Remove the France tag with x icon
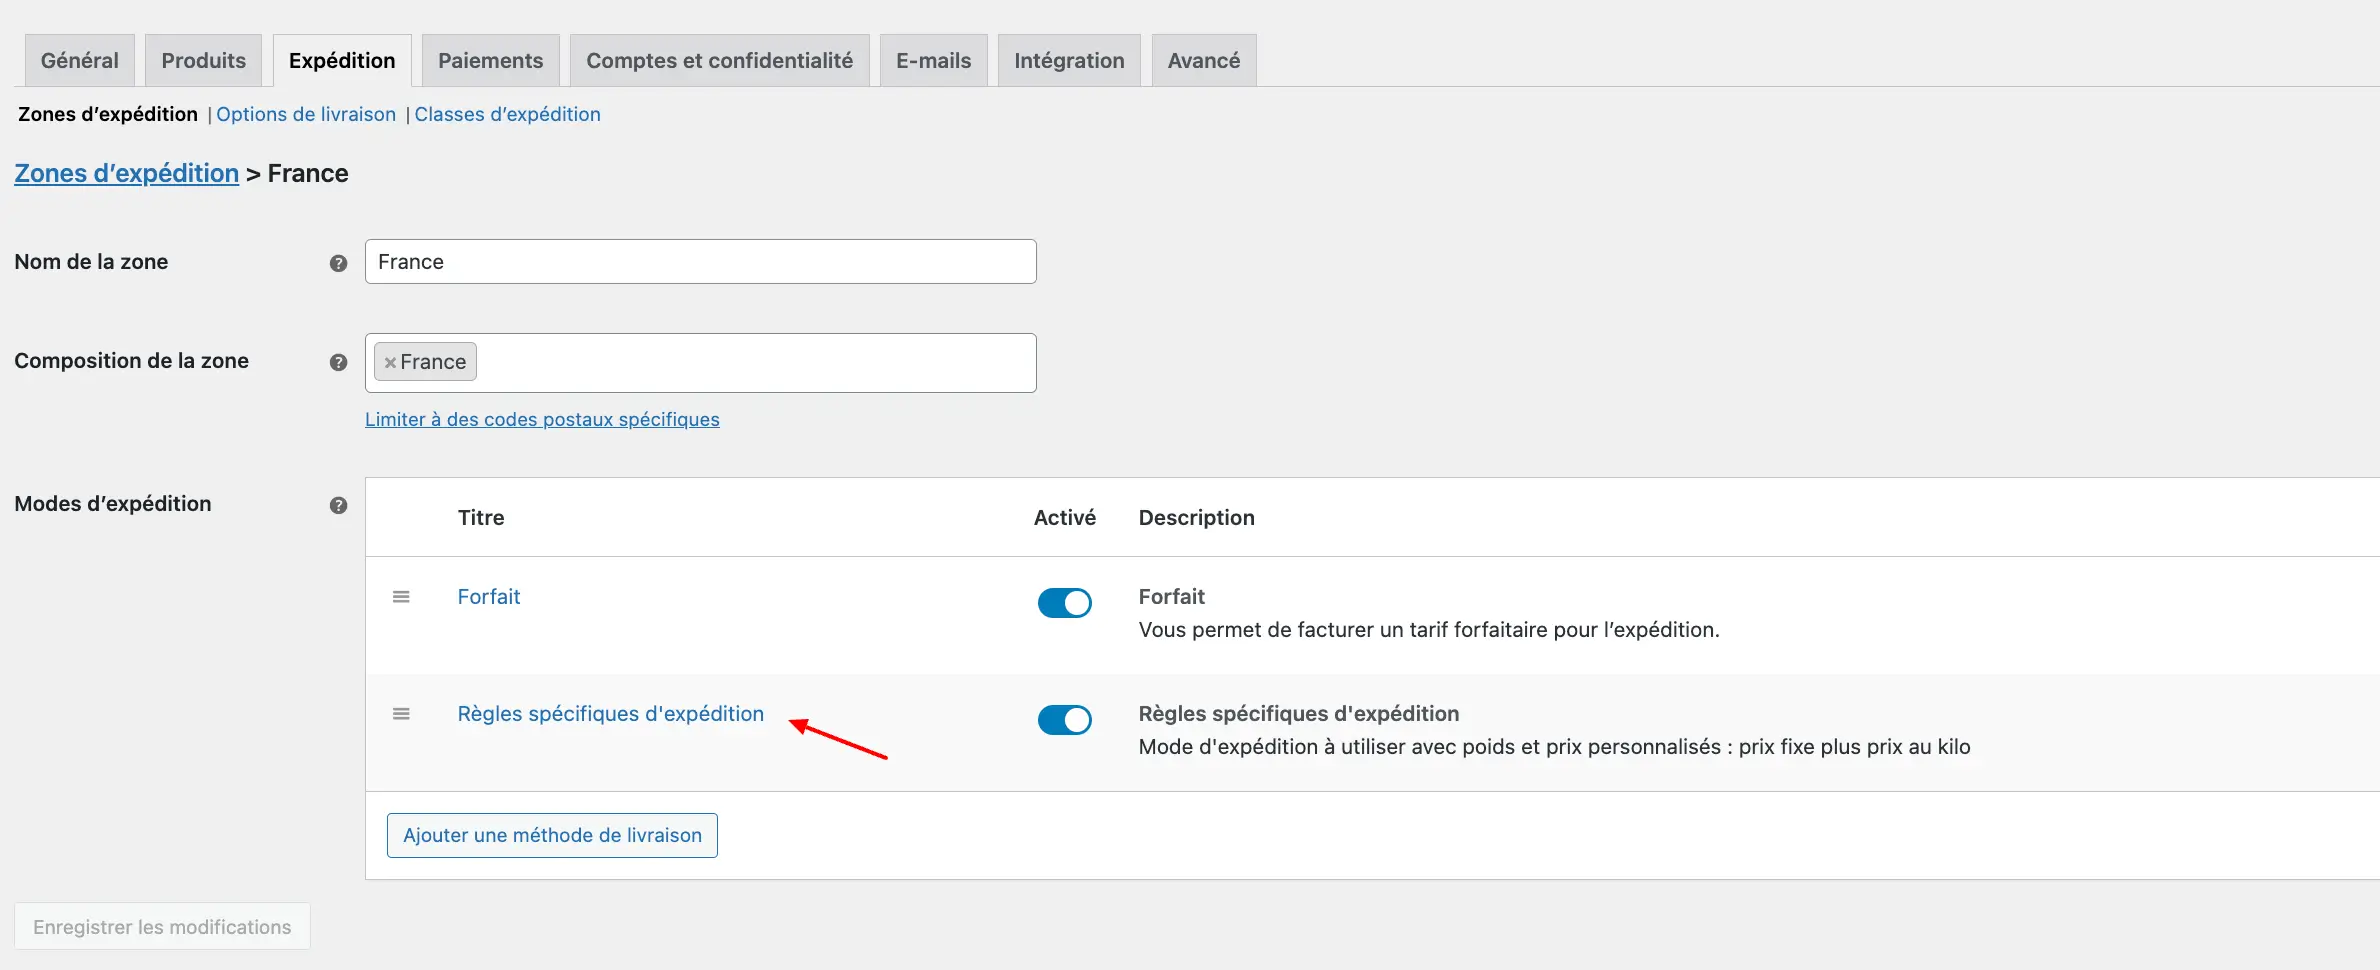The image size is (2380, 970). pyautogui.click(x=390, y=363)
